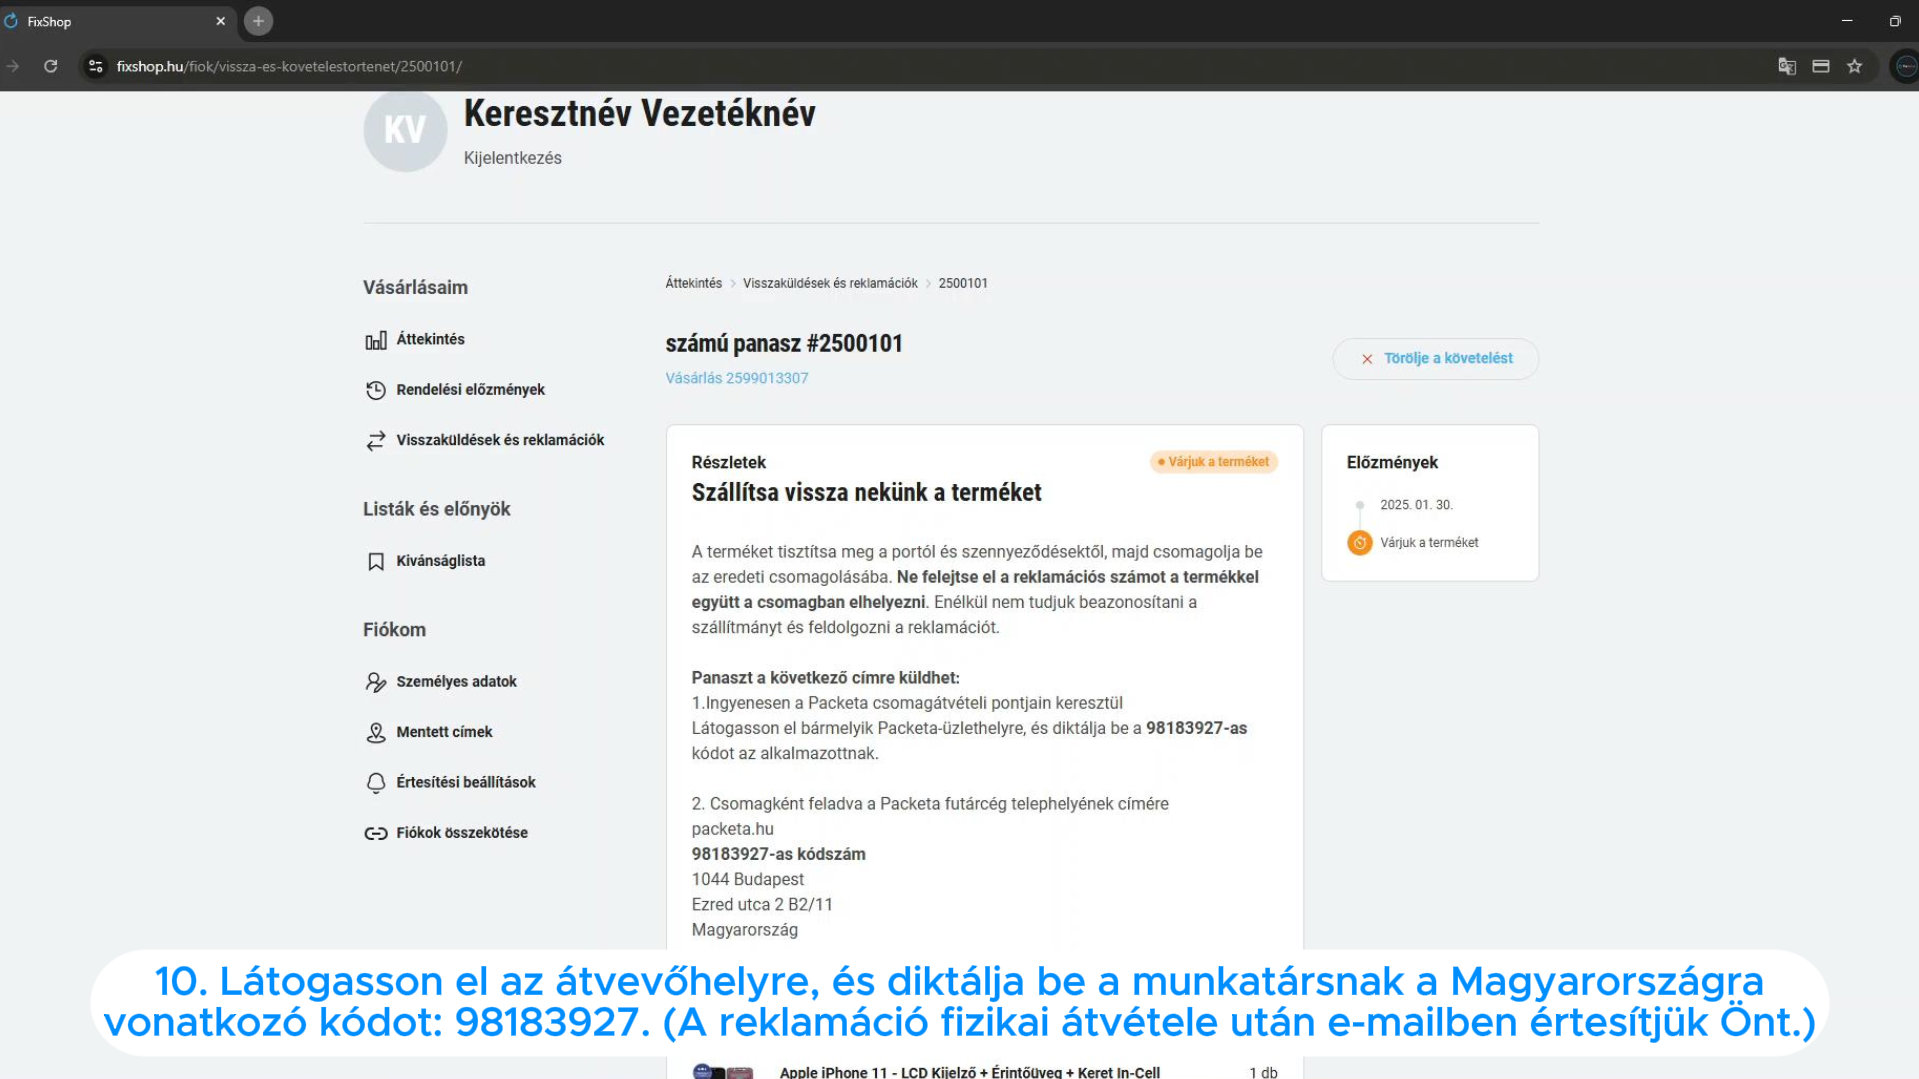Click the Személyes adatok person icon
The width and height of the screenshot is (1919, 1079).
[375, 682]
